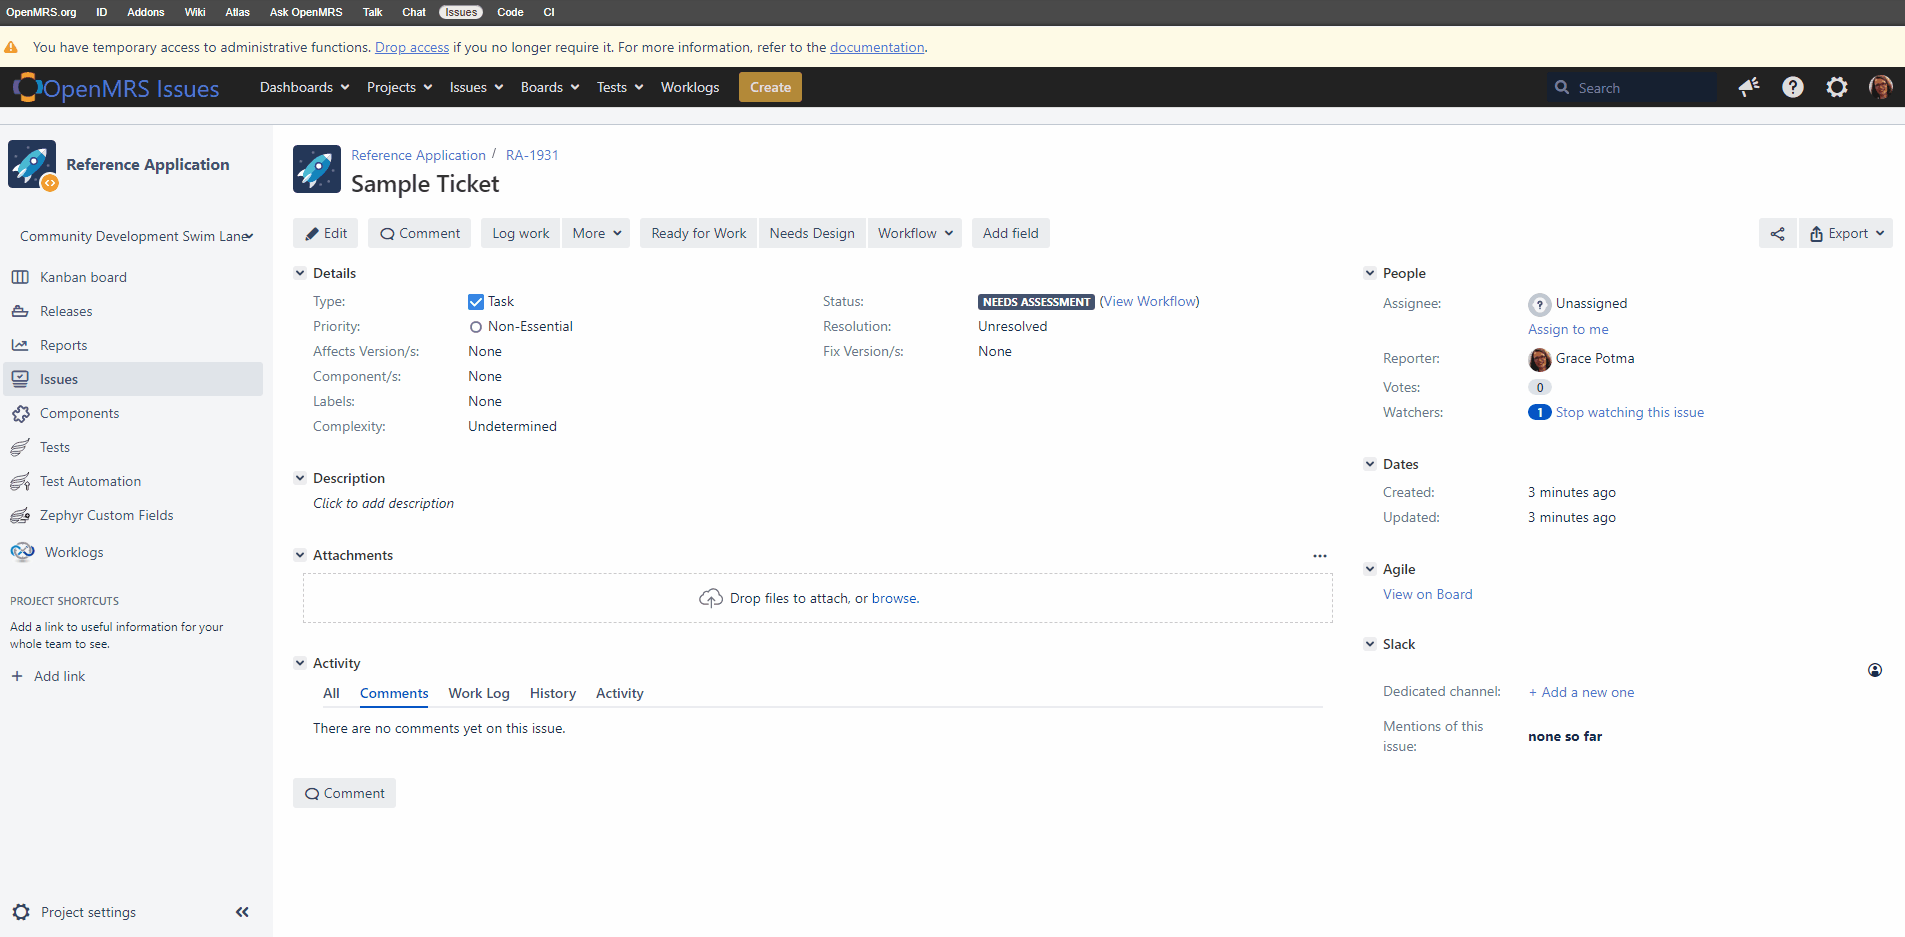Click the View Workflow link

pos(1150,301)
